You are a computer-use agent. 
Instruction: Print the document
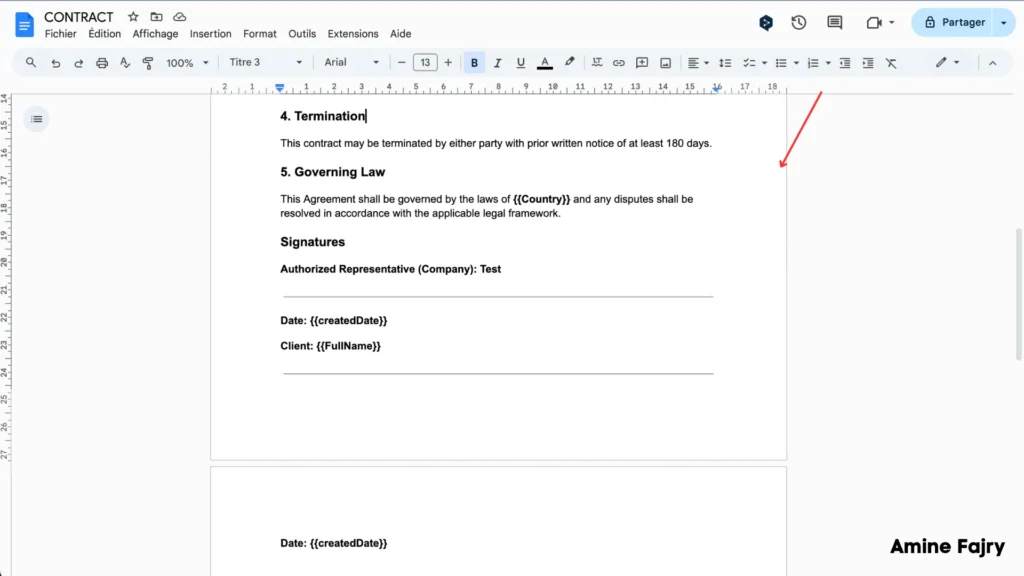pyautogui.click(x=102, y=63)
